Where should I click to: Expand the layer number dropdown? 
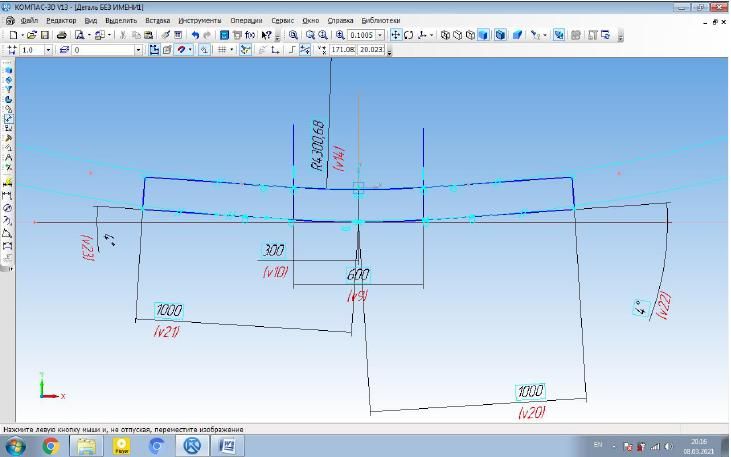click(138, 49)
